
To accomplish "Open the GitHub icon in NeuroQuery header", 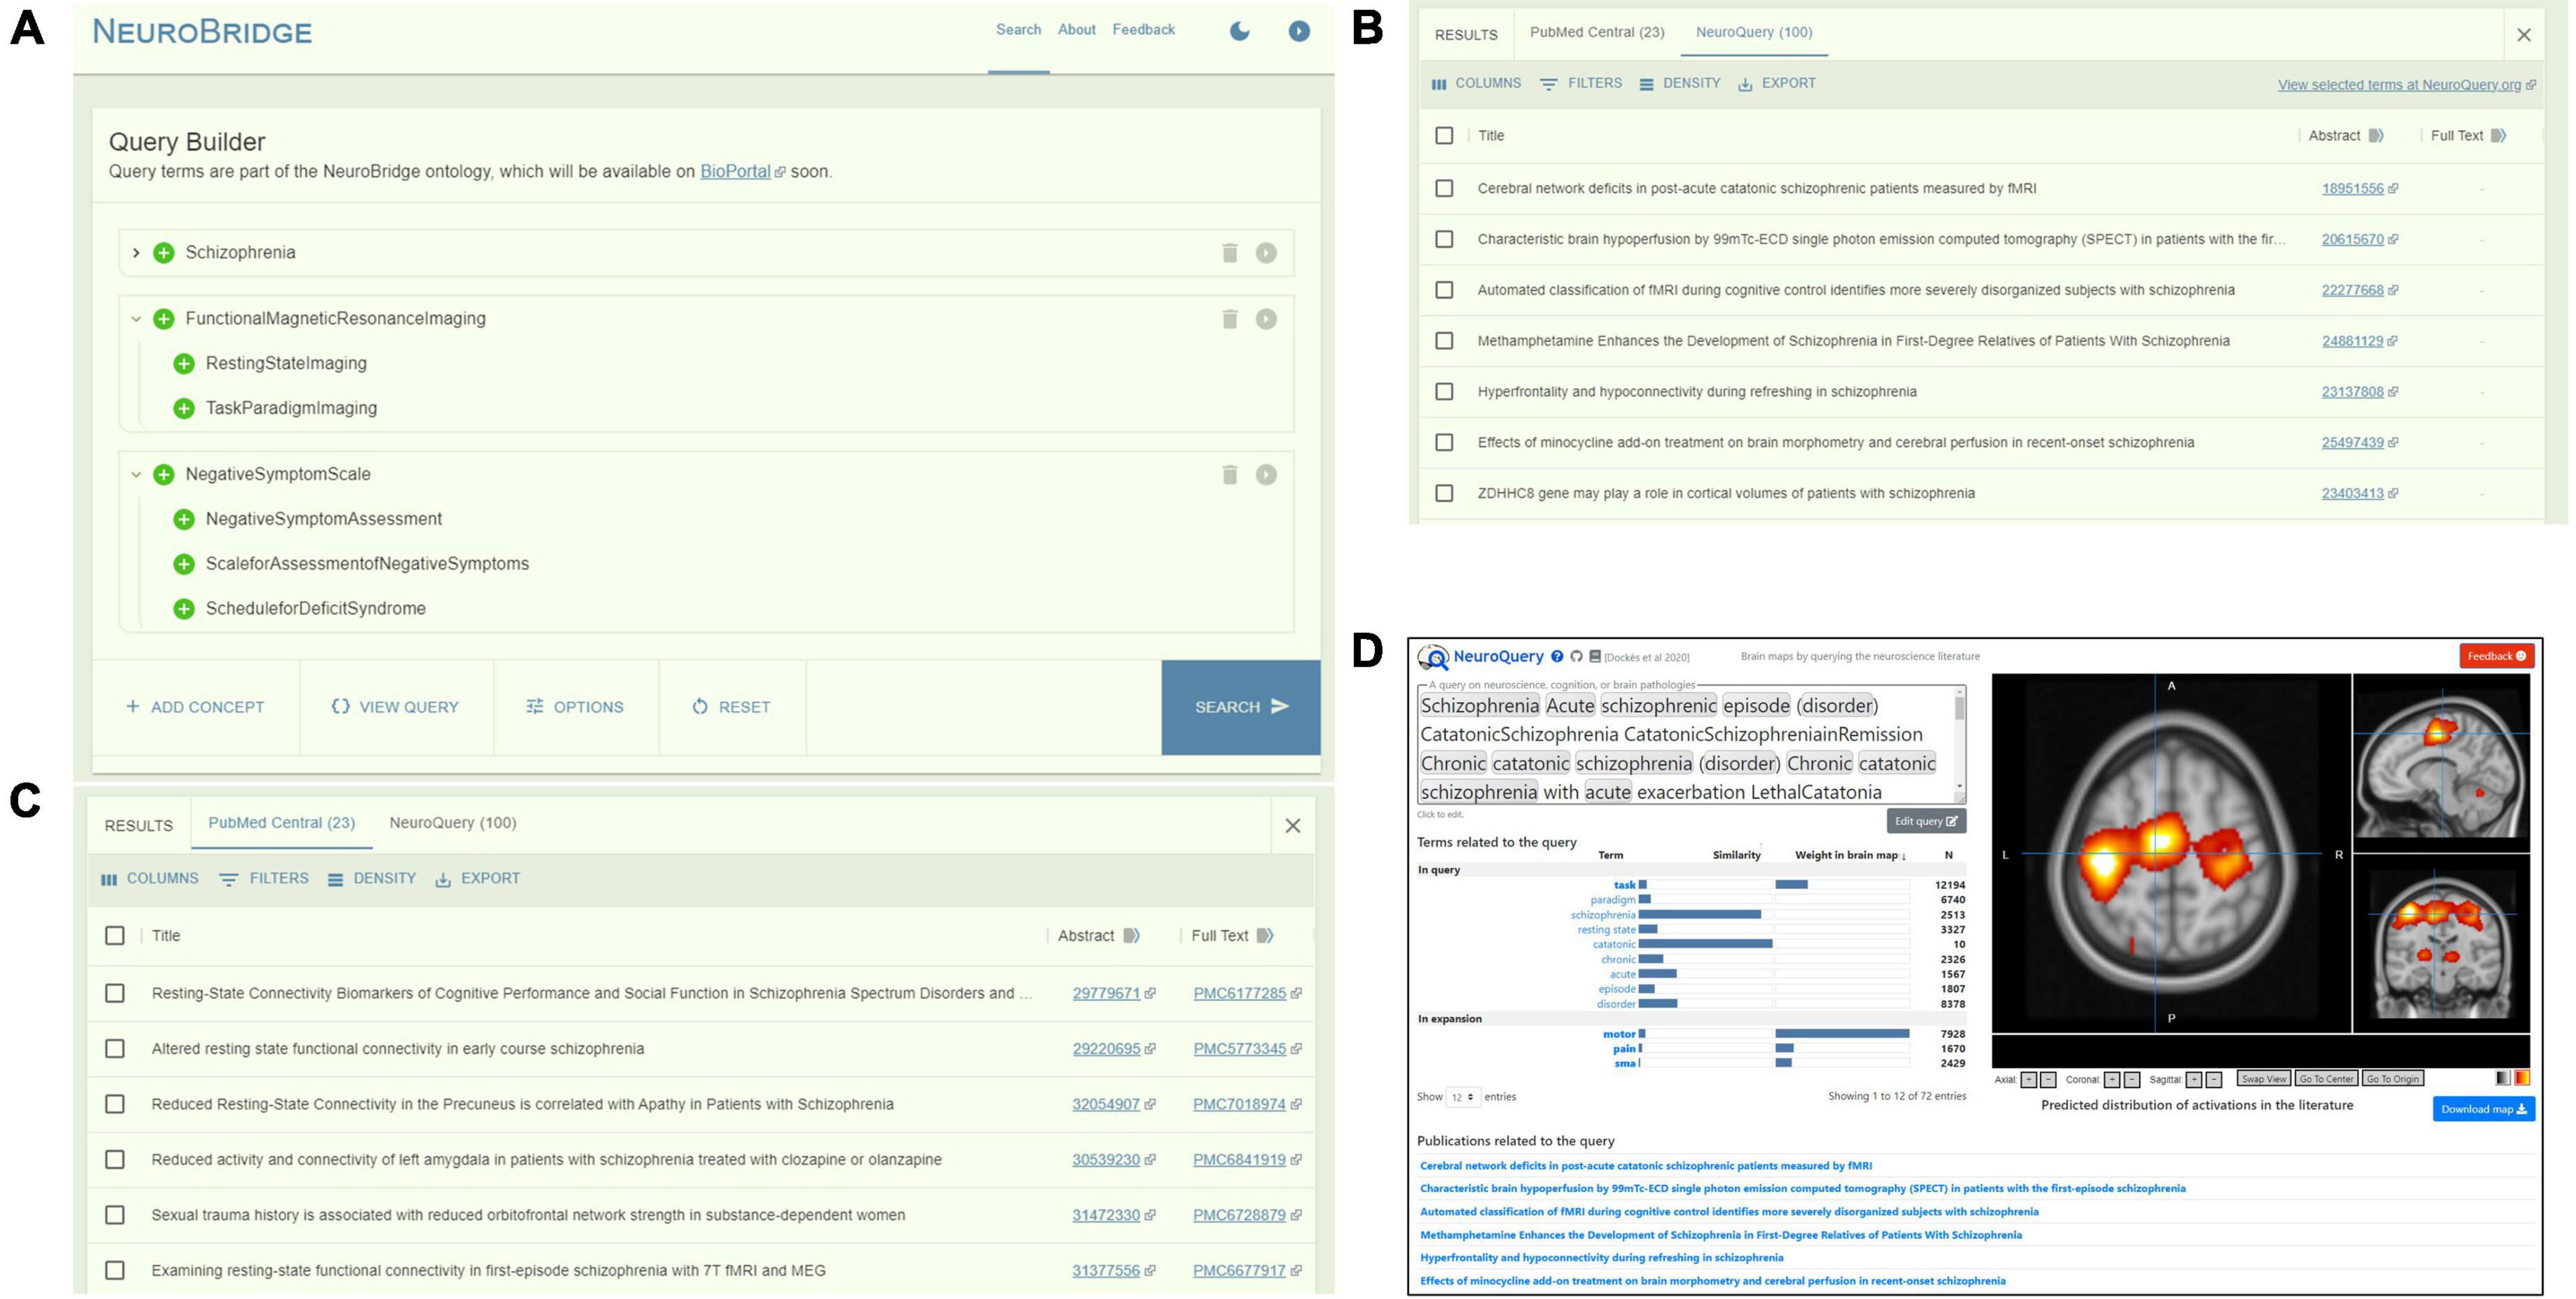I will click(1576, 657).
